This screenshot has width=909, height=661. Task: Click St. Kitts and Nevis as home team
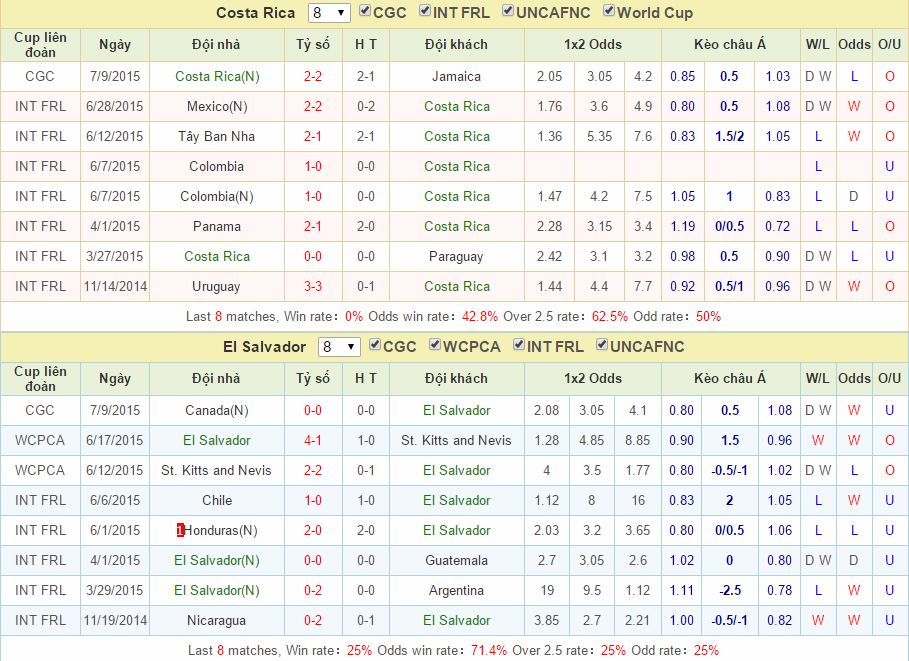(x=216, y=470)
